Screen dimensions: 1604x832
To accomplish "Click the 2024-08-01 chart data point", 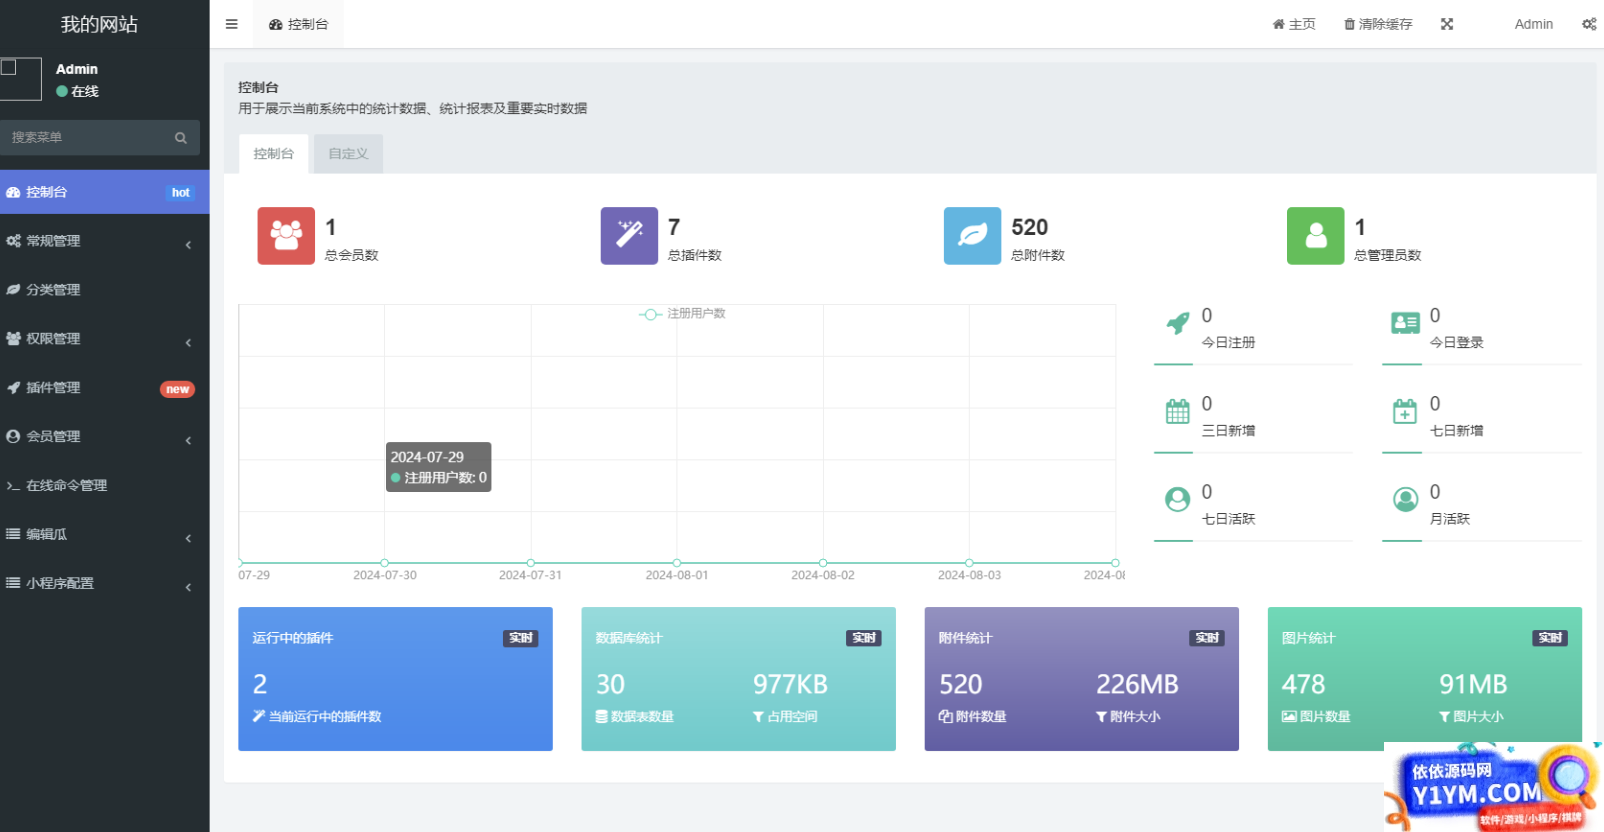I will 677,563.
